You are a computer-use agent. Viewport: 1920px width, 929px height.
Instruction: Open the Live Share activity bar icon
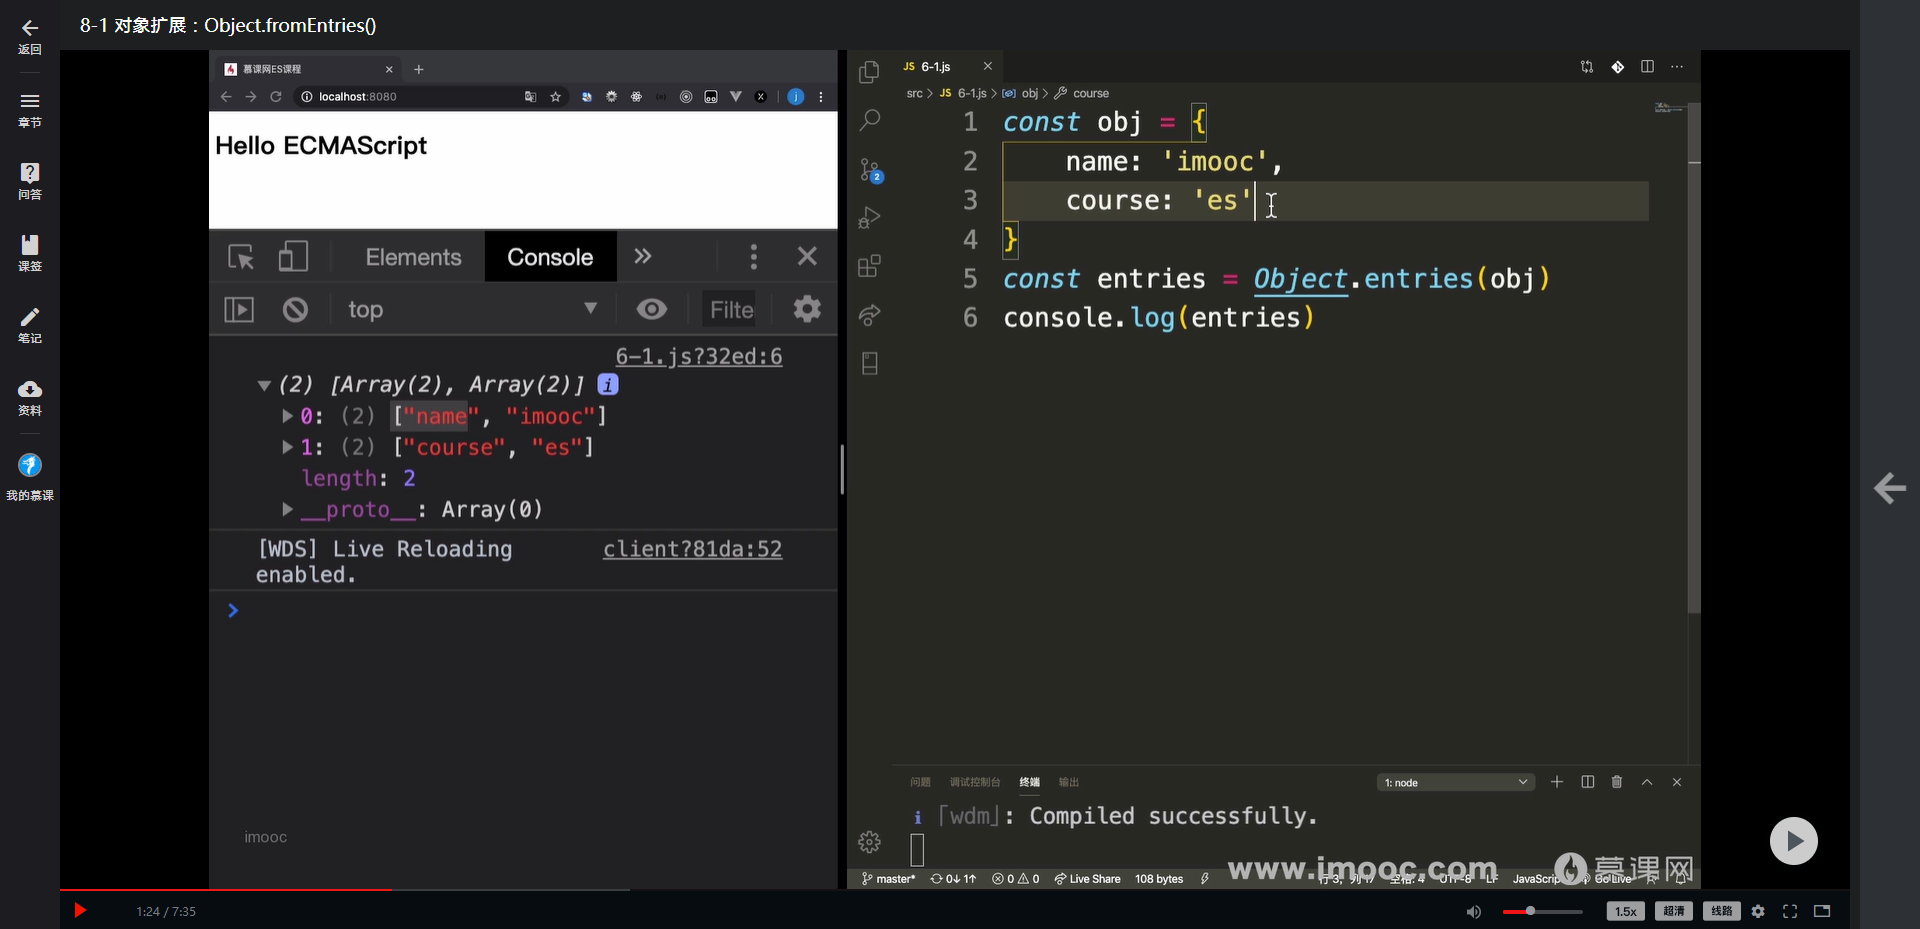pyautogui.click(x=870, y=315)
